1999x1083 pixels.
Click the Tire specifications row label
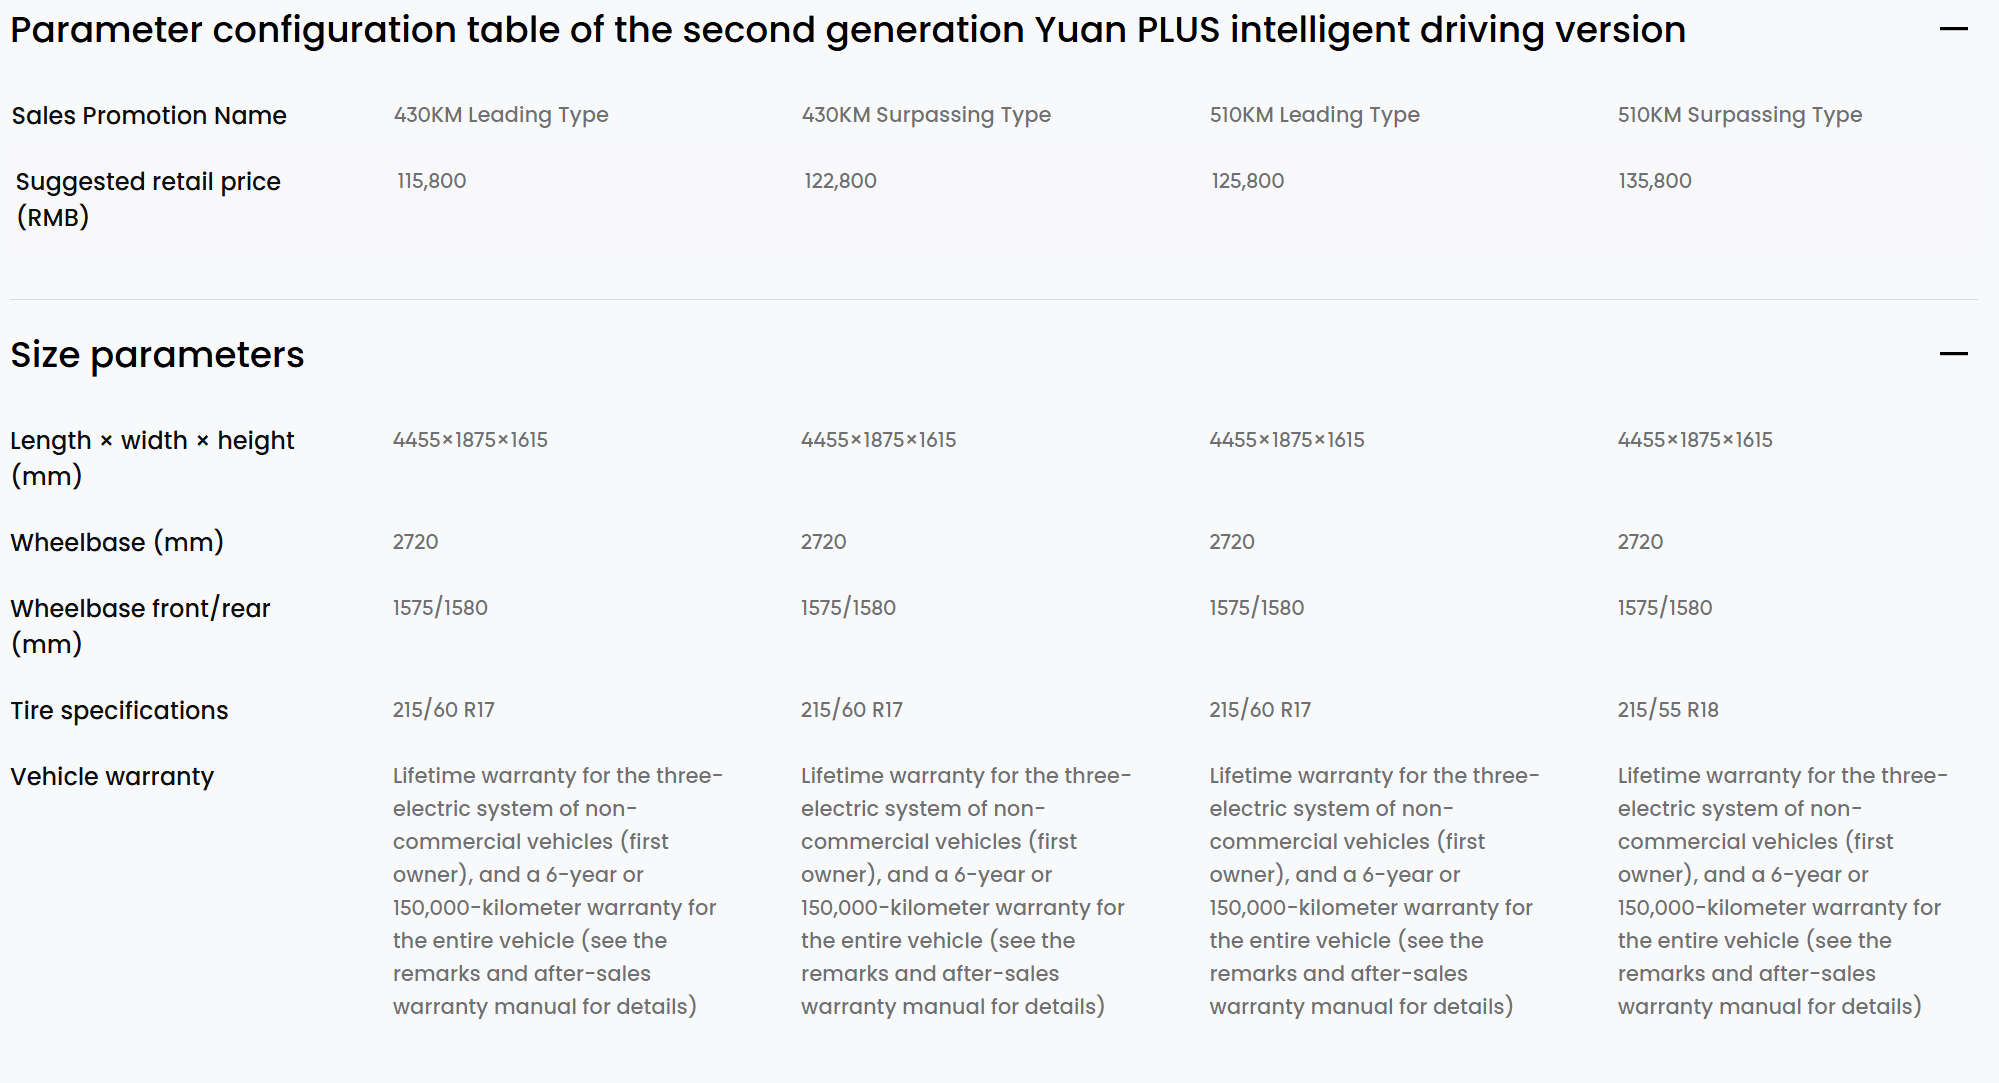pyautogui.click(x=119, y=711)
